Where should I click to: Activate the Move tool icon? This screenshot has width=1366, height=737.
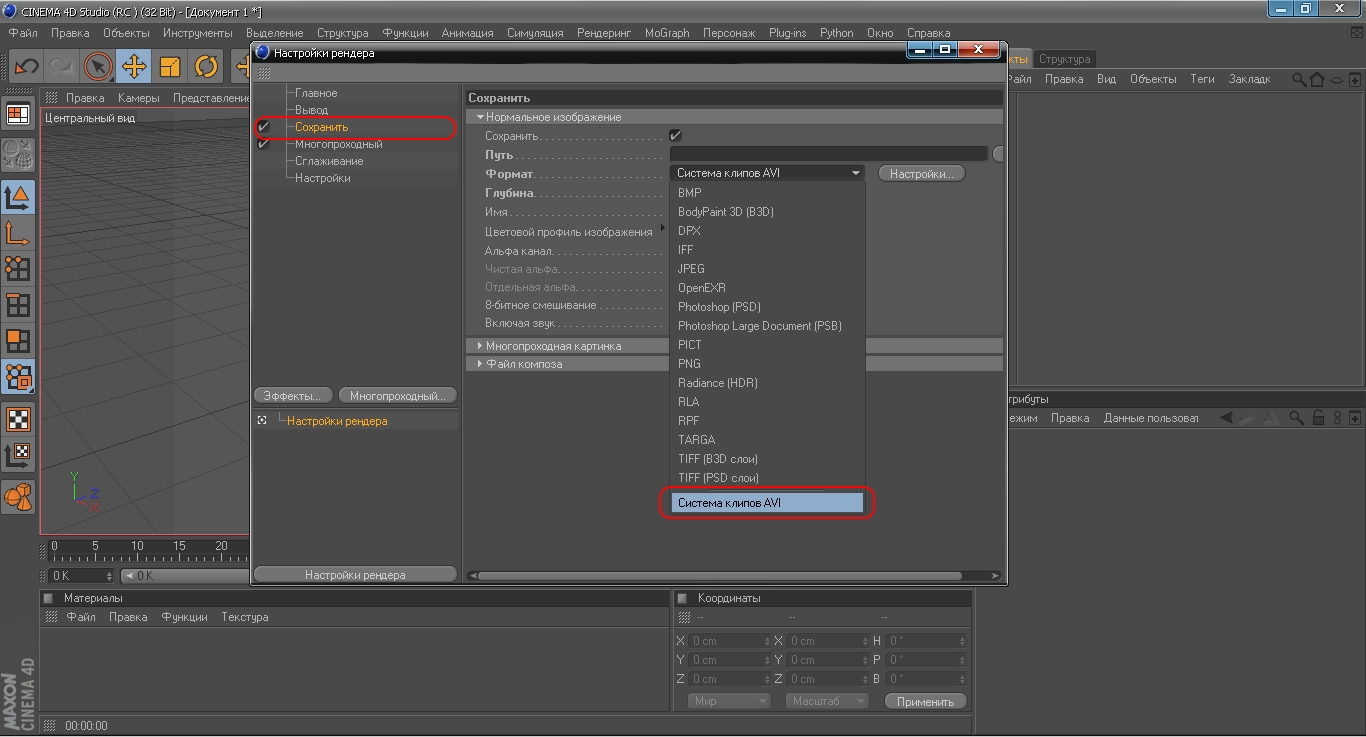(133, 67)
